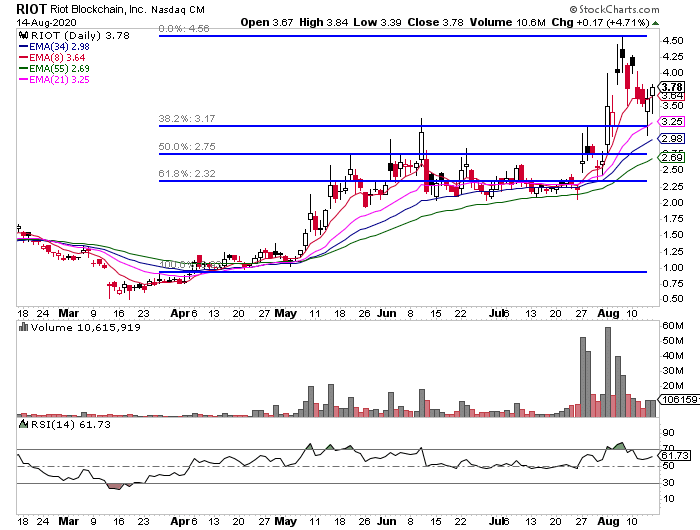Click the green up-triangle after Chg percentage
The height and width of the screenshot is (530, 700).
(x=655, y=23)
